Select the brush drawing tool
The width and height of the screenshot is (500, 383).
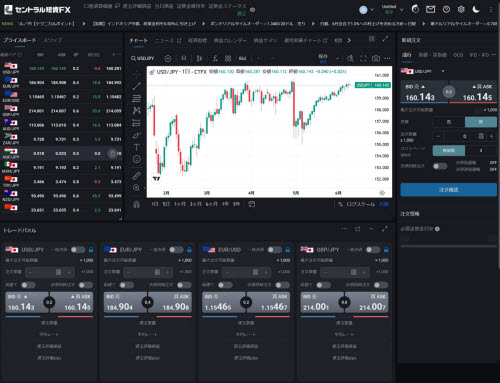(x=136, y=135)
